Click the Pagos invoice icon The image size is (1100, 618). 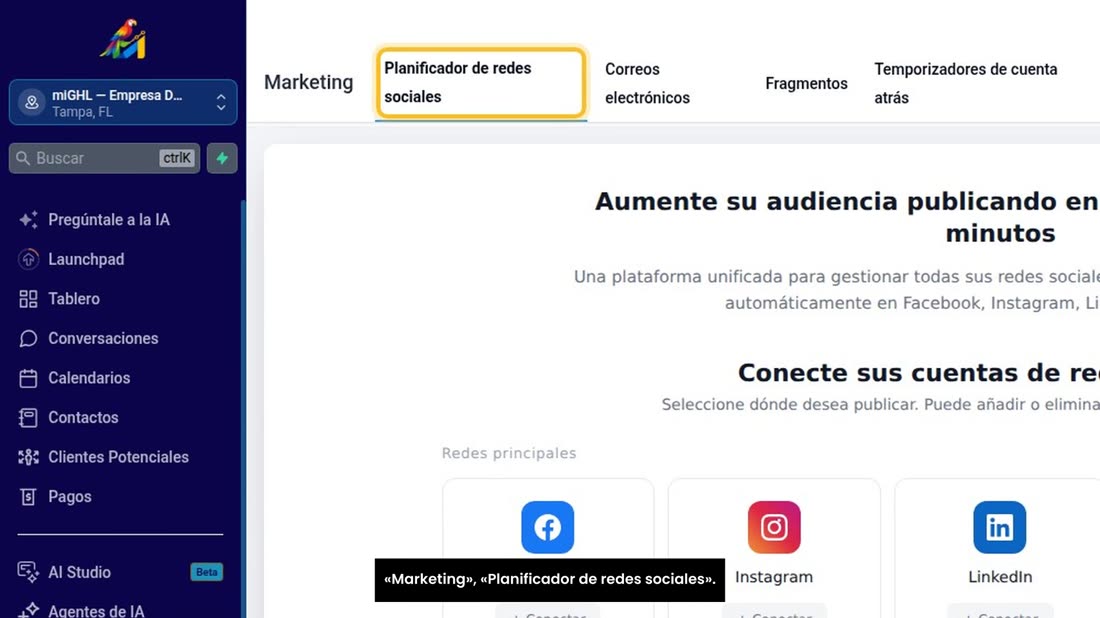point(28,497)
